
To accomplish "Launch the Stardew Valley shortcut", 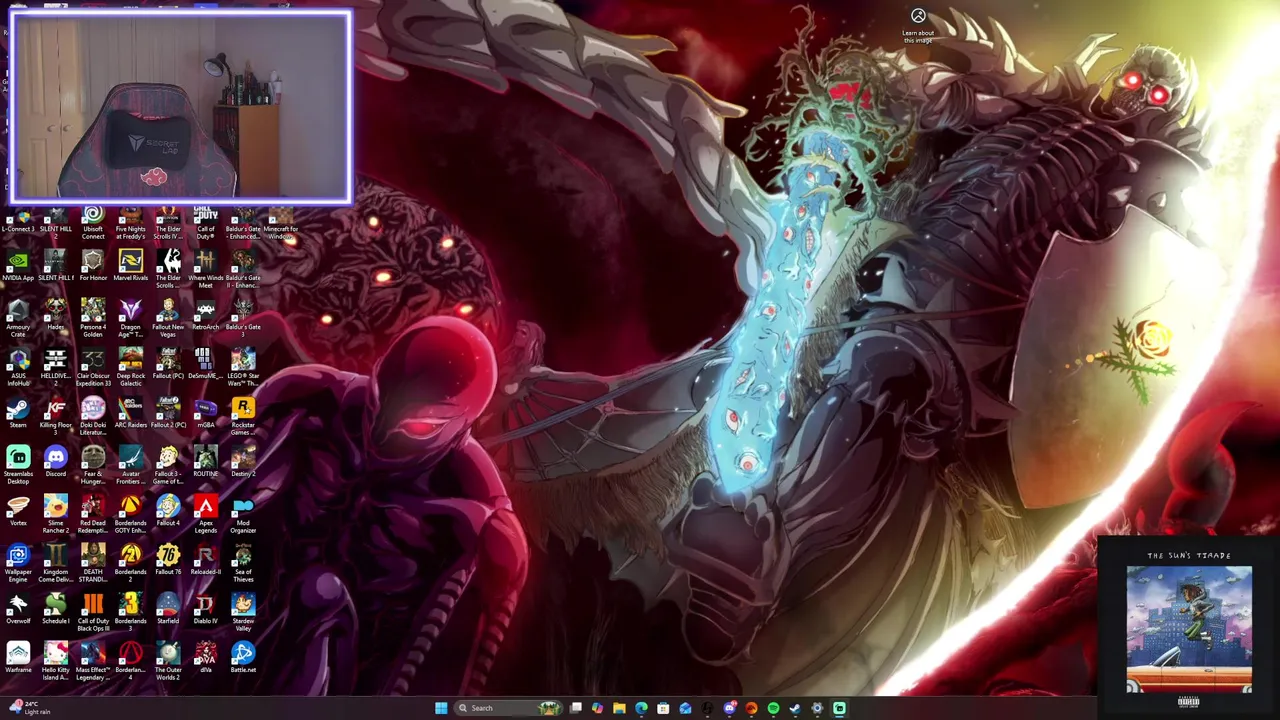I will [x=243, y=614].
